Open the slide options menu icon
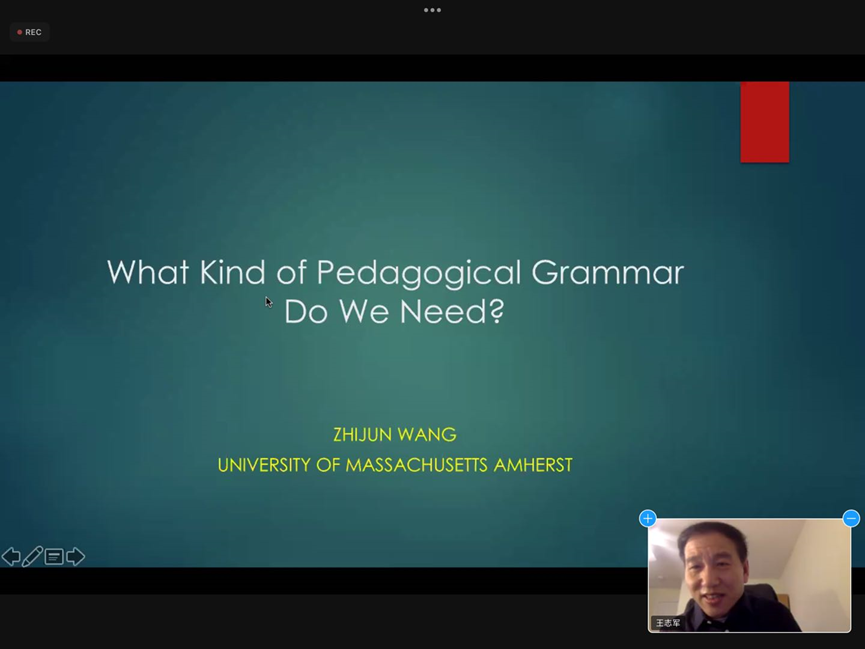865x649 pixels. (54, 557)
